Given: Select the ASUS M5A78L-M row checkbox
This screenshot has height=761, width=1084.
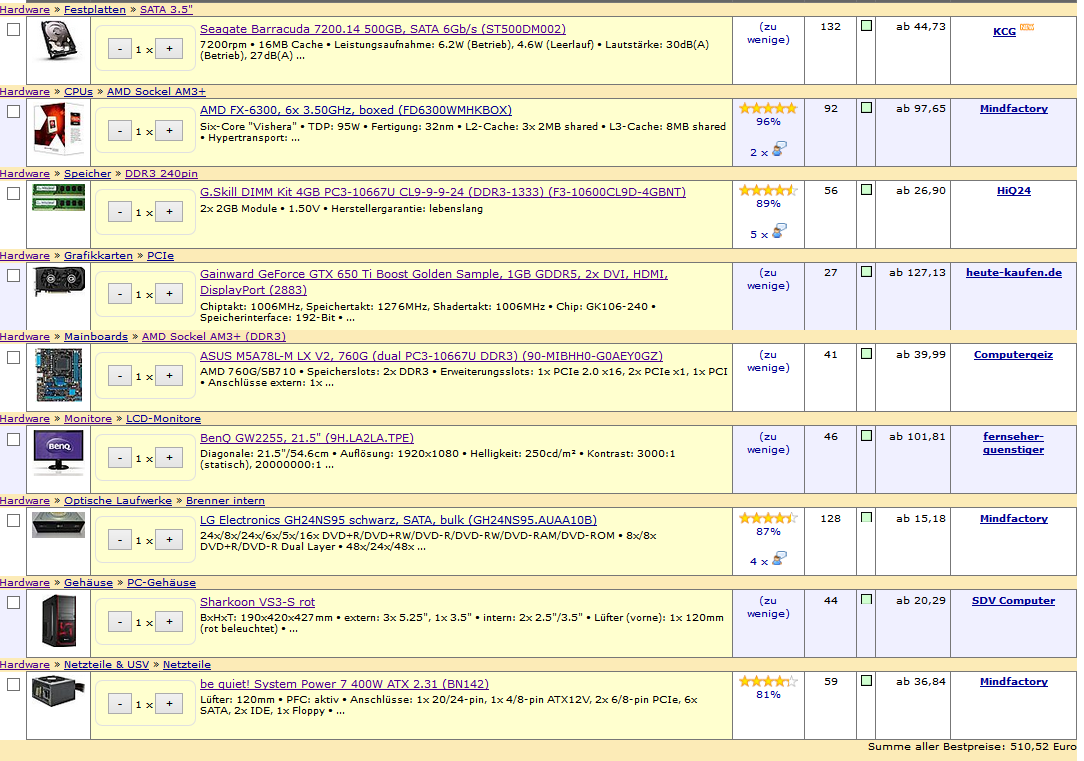Looking at the screenshot, I should (13, 357).
